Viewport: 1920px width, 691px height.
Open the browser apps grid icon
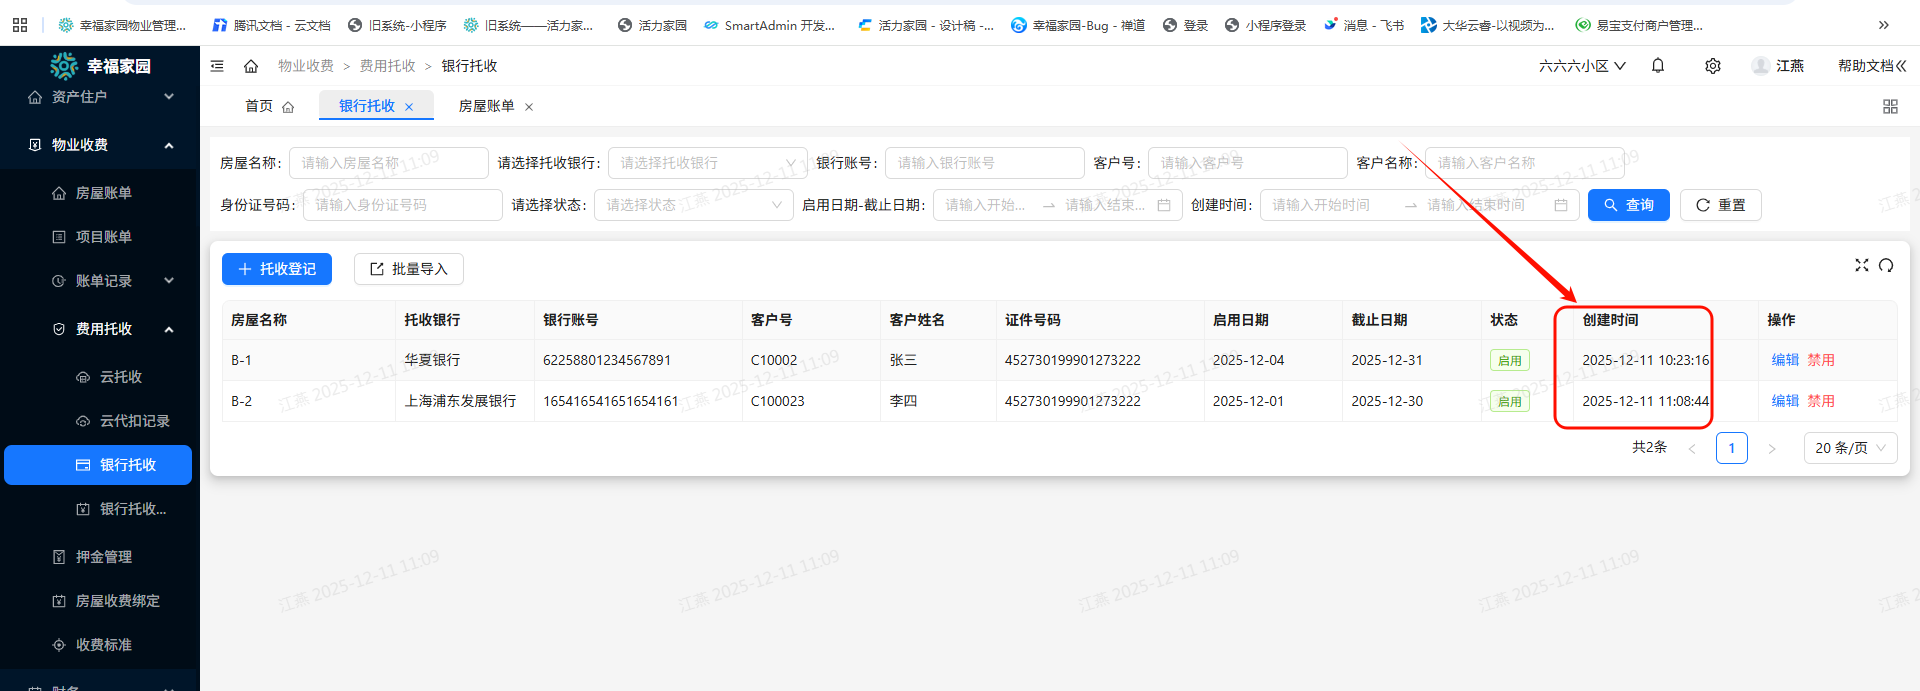(x=20, y=25)
